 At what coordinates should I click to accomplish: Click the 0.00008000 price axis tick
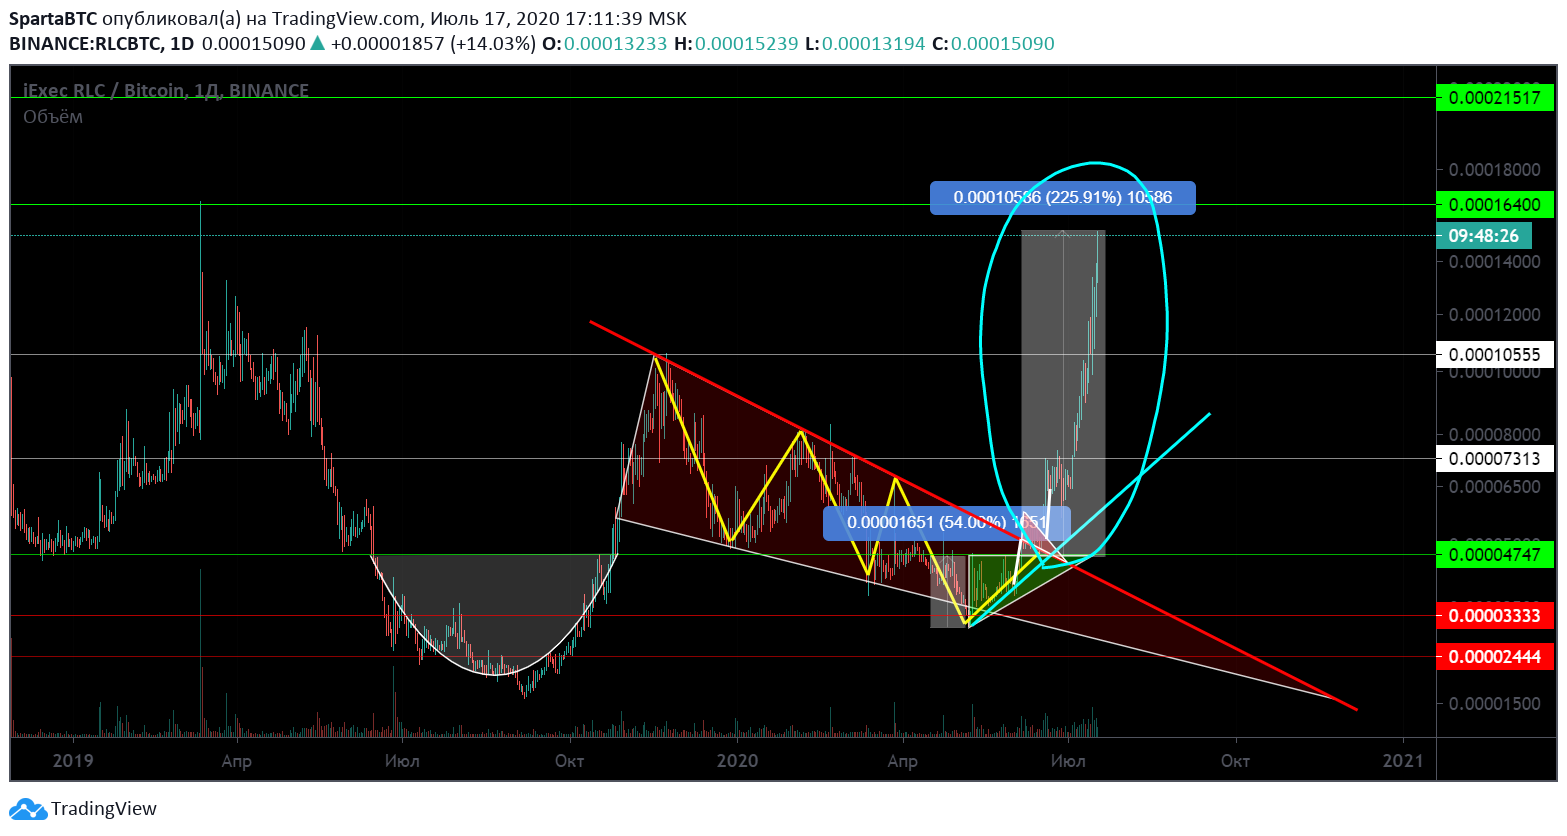tap(1494, 435)
